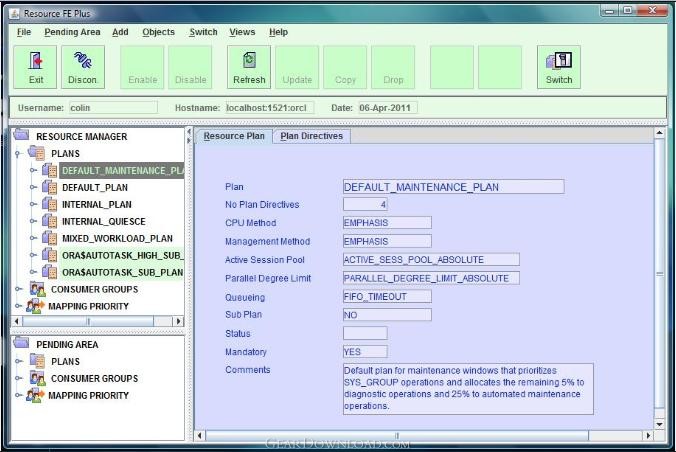This screenshot has height=452, width=676.
Task: Click the Queueing field FIFO_TIMEOUT
Action: point(387,297)
